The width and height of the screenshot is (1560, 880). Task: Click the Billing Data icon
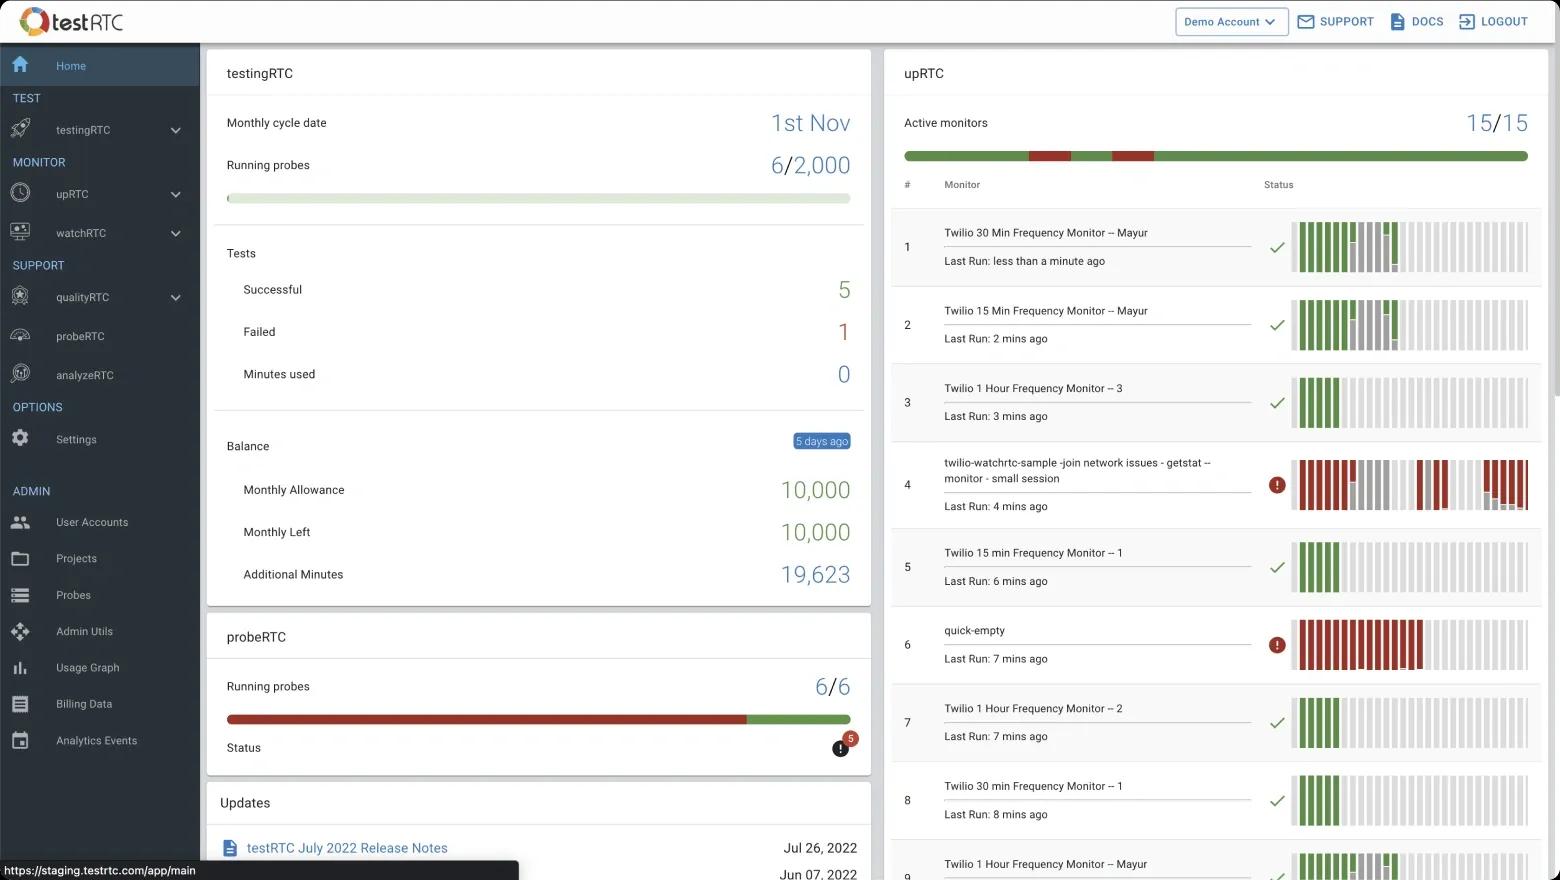(20, 704)
